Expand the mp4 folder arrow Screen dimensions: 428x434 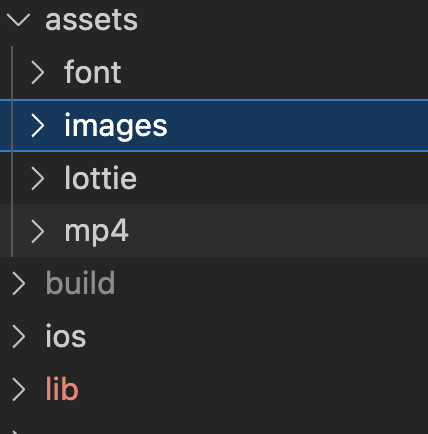(x=37, y=231)
